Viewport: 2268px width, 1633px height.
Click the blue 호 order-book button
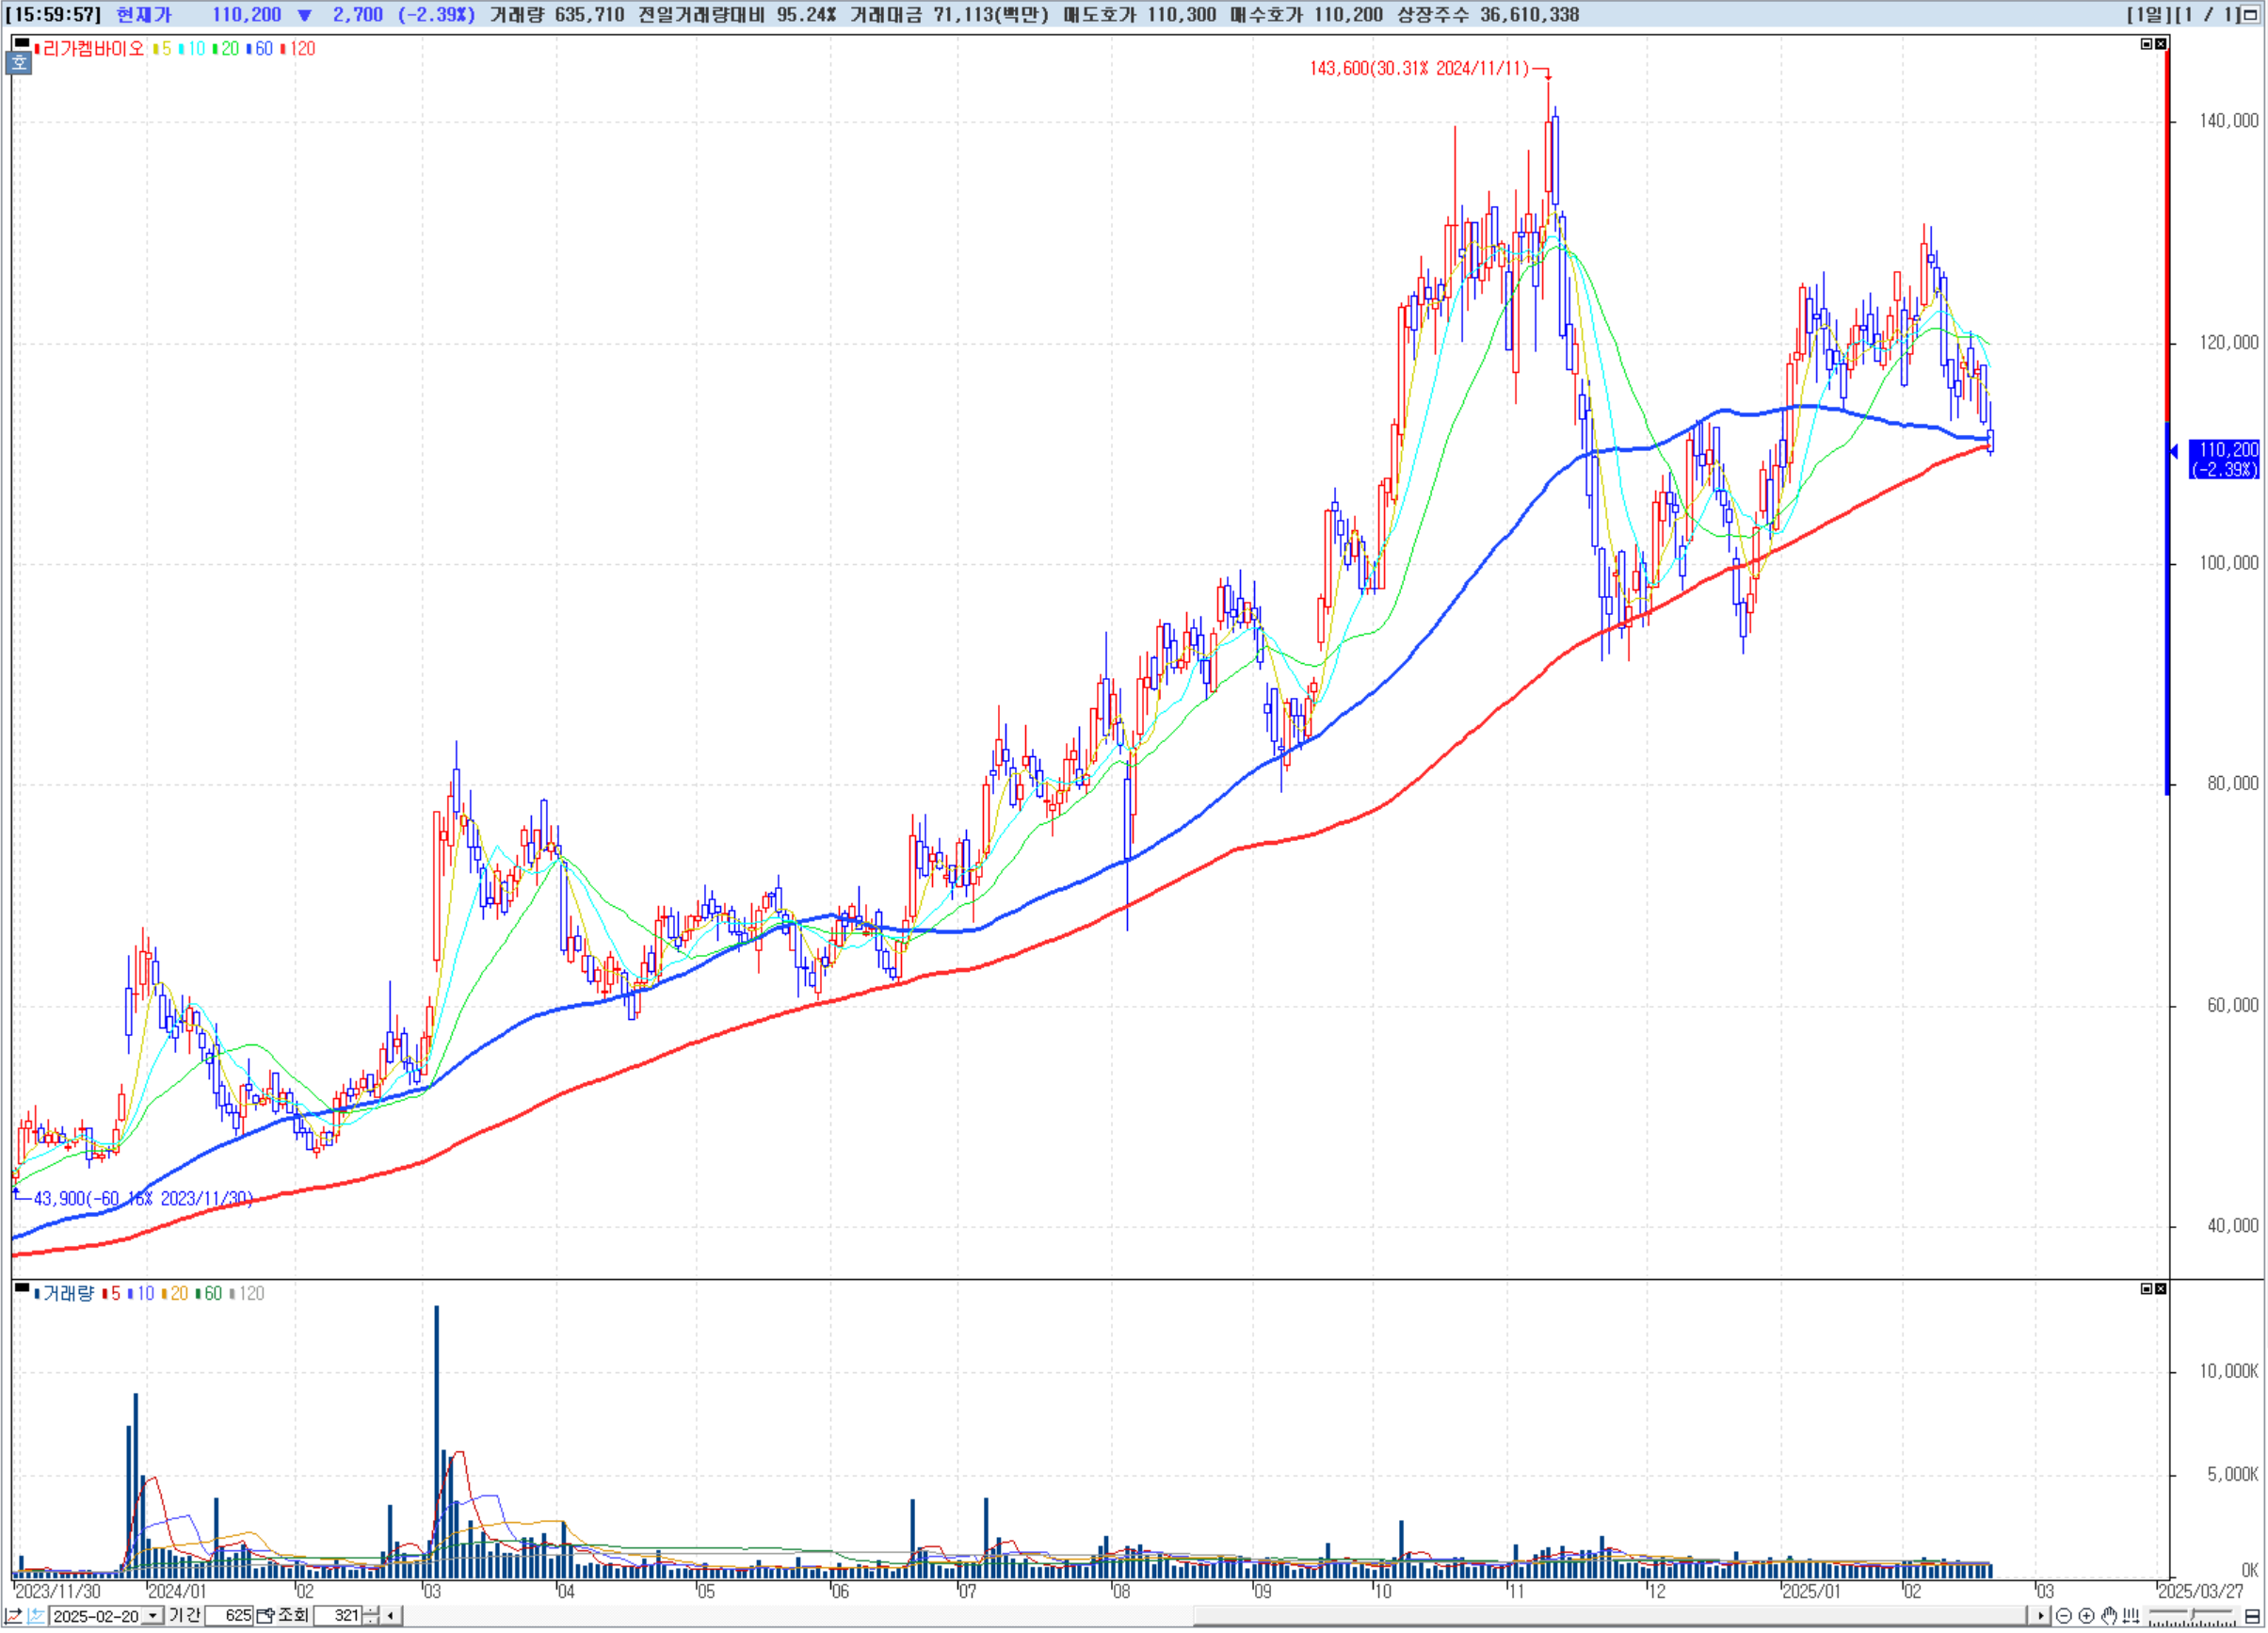point(19,63)
